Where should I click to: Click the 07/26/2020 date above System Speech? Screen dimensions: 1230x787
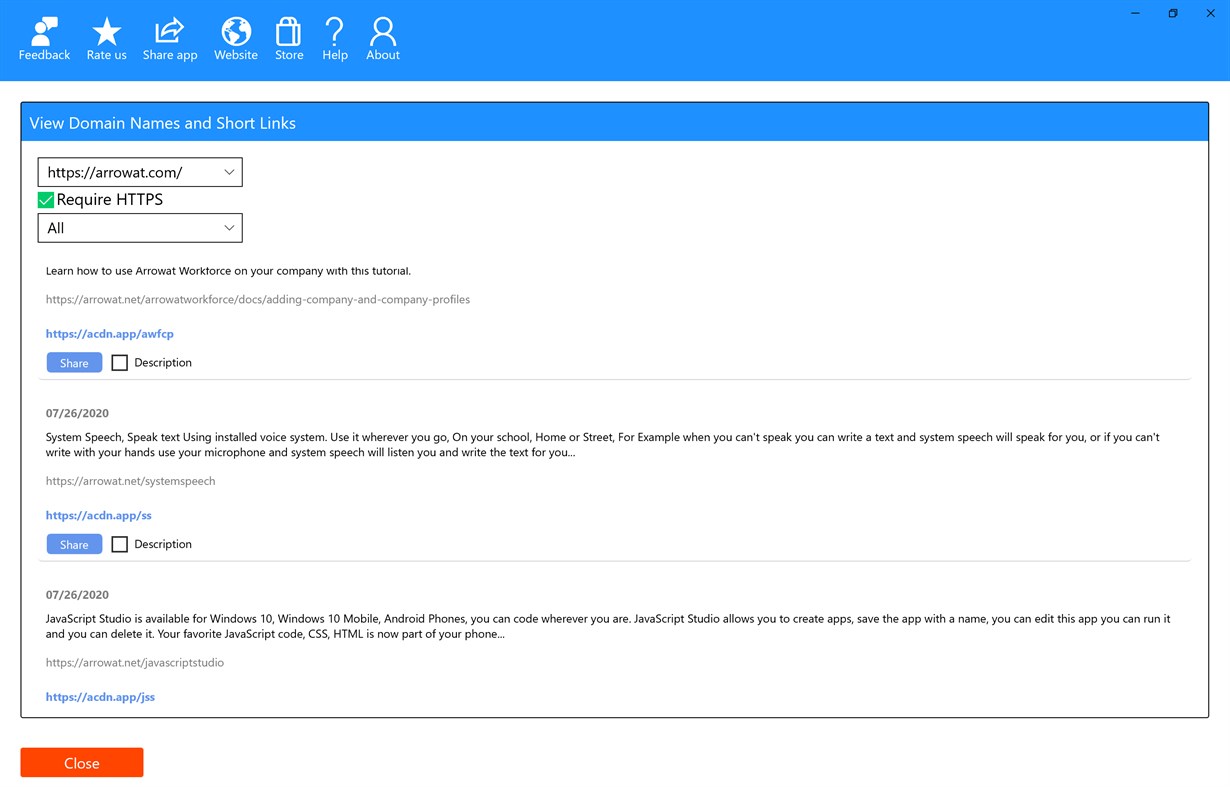(77, 413)
